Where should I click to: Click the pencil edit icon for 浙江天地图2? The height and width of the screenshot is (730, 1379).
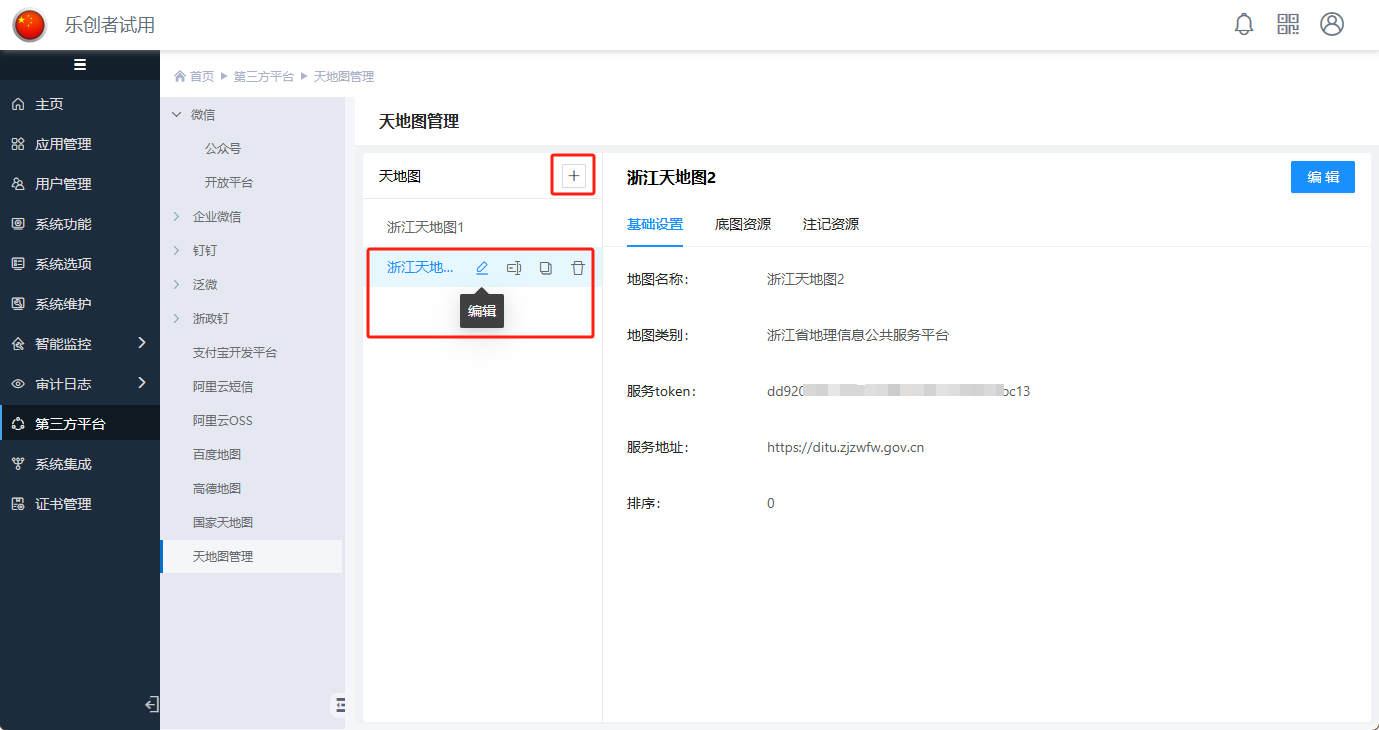[x=482, y=268]
